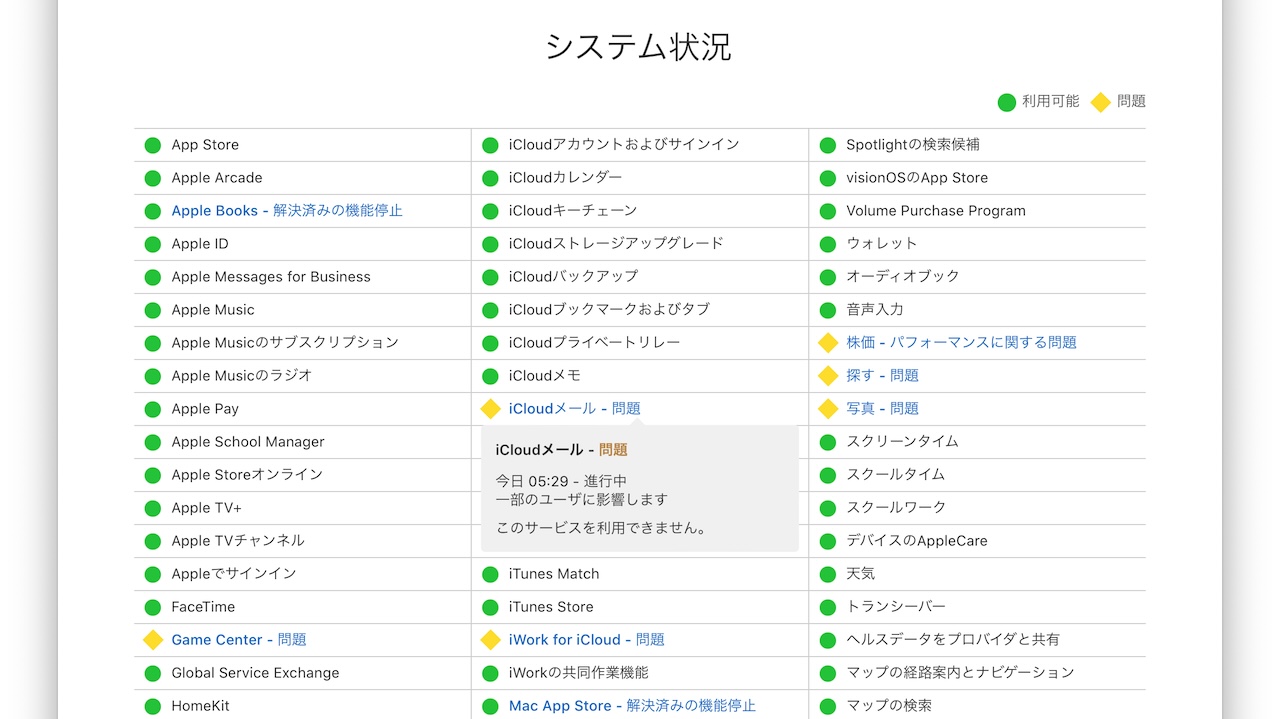Click the スクールワーク entry
This screenshot has width=1280, height=719.
(896, 508)
